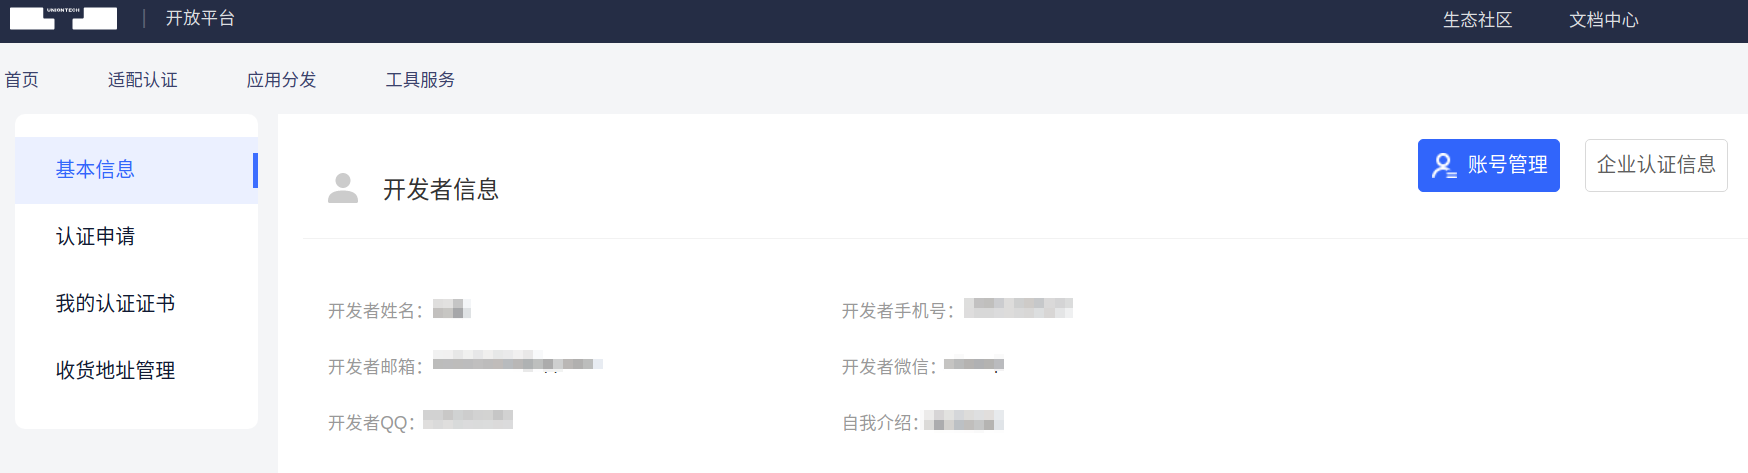Image resolution: width=1748 pixels, height=473 pixels.
Task: Visit 生态社区 link in header
Action: pos(1477,20)
